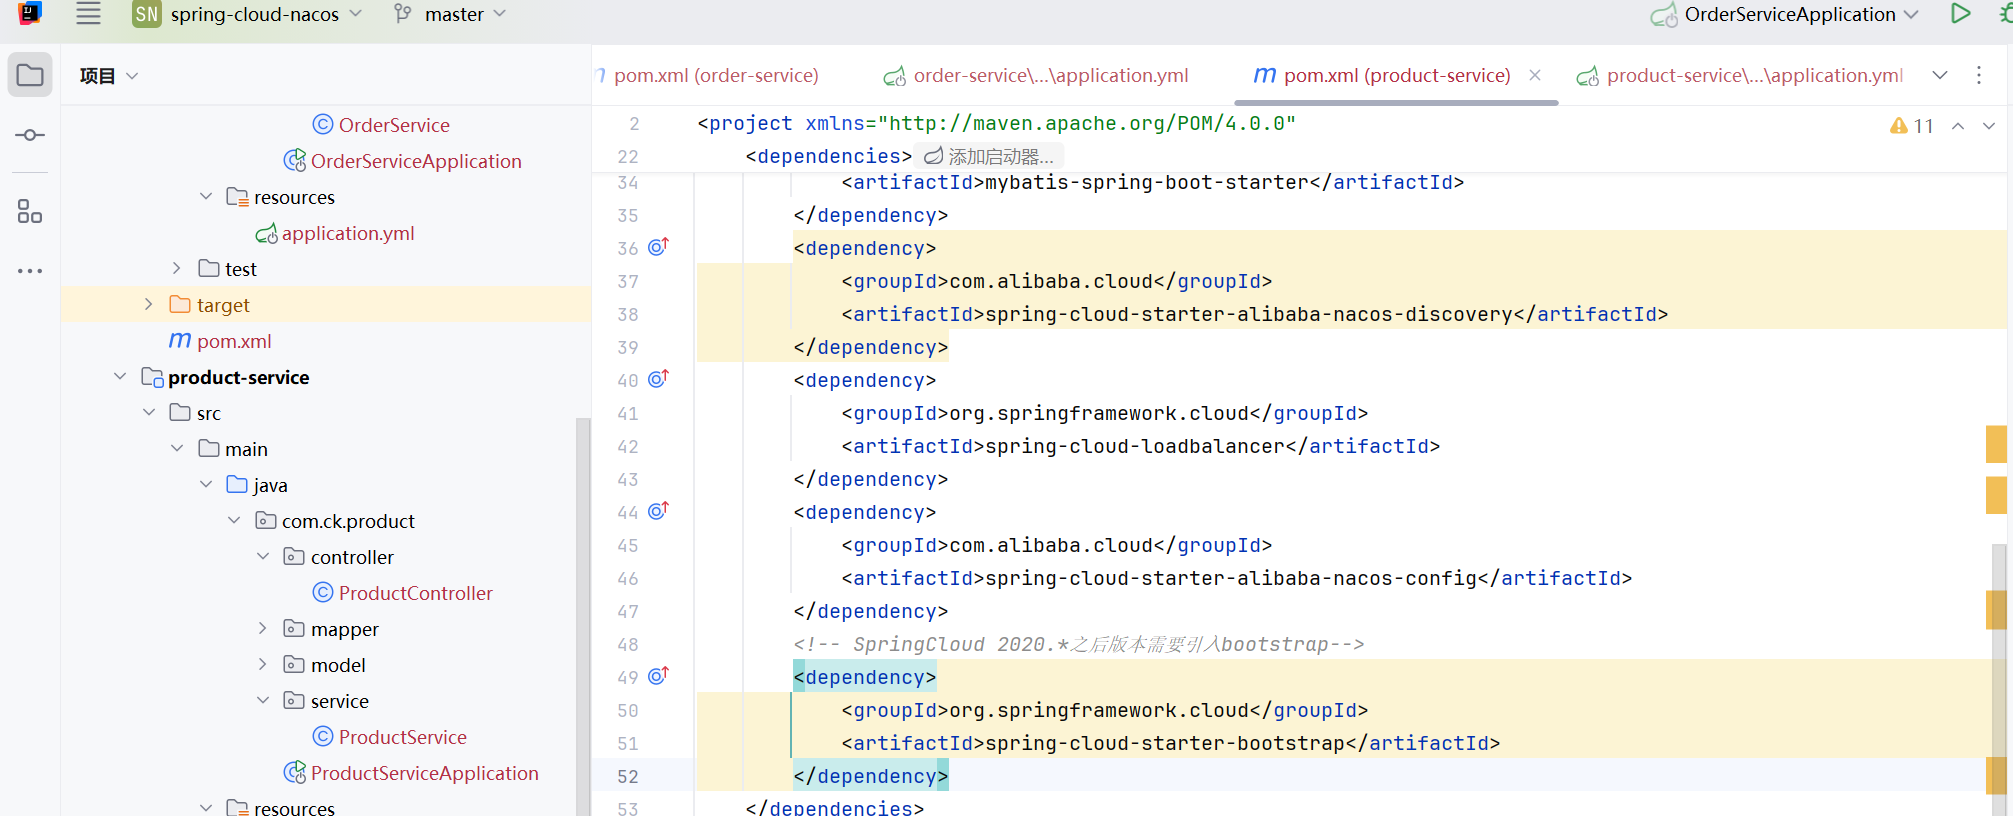Click the Spring Boot icon of ProductServiceApplication
2013x816 pixels.
coord(295,773)
